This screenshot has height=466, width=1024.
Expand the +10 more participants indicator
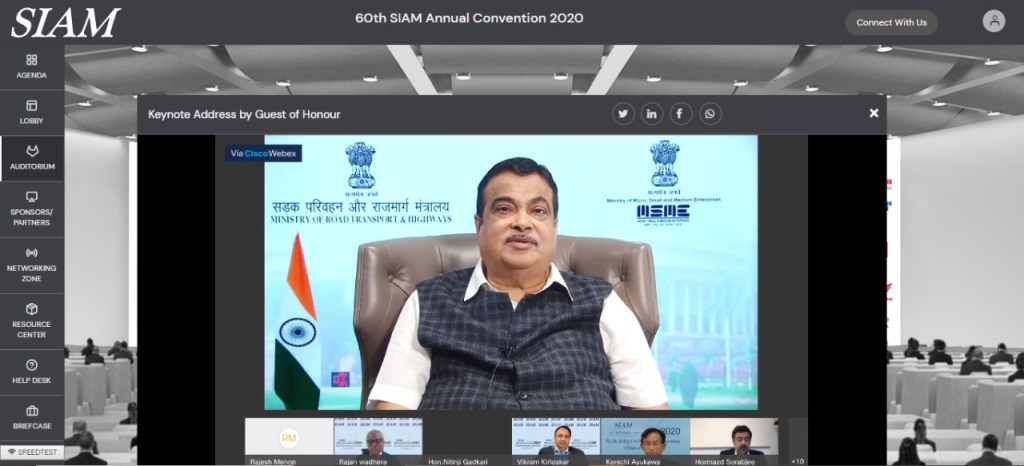[797, 460]
